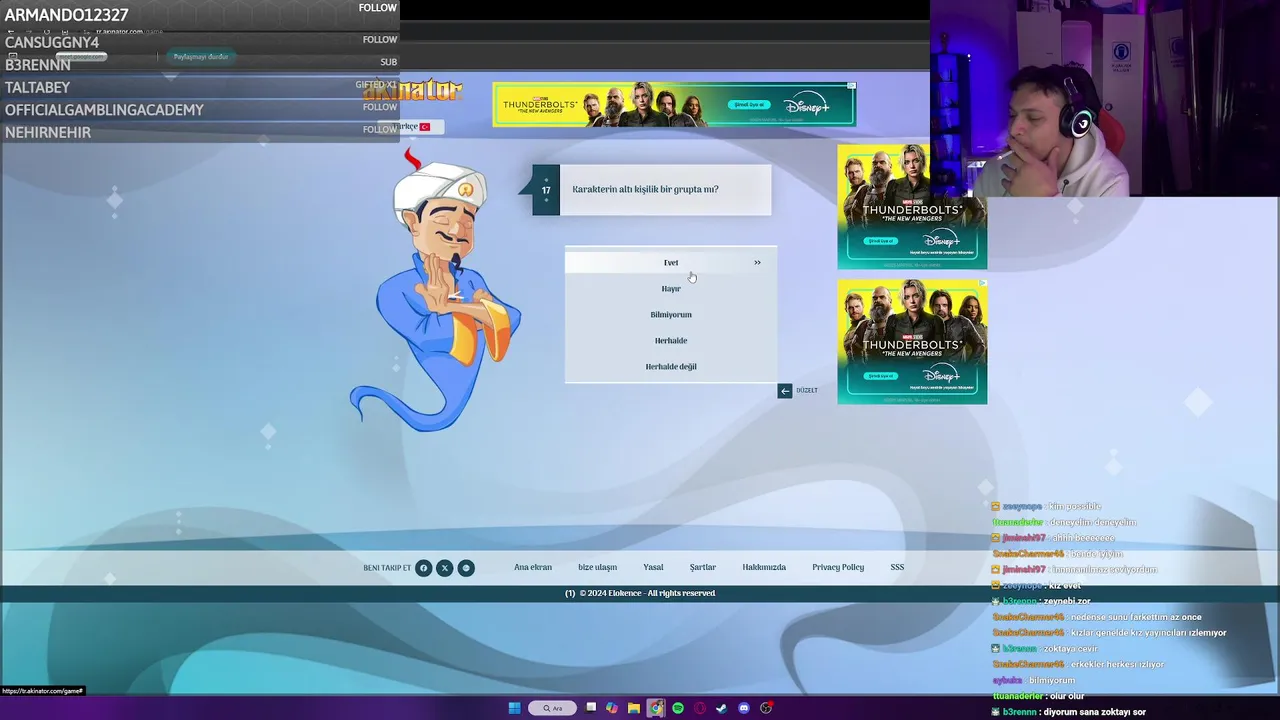Open Steam from taskbar
The width and height of the screenshot is (1280, 720).
pos(721,708)
